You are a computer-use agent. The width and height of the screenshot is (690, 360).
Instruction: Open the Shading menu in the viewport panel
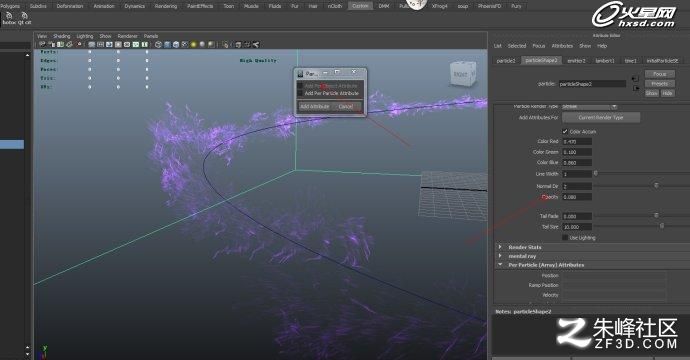(x=62, y=36)
